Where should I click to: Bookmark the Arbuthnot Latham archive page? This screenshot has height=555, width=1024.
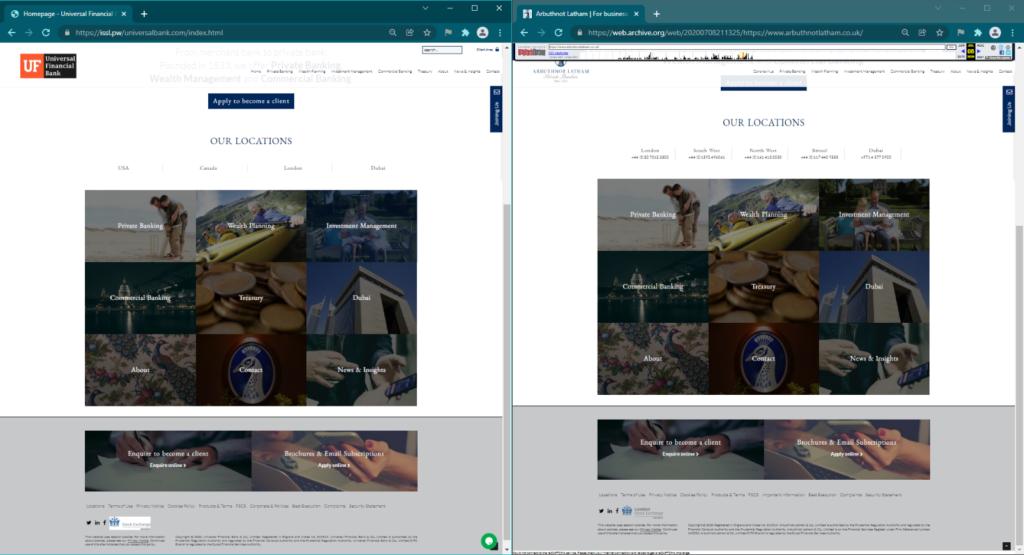point(939,32)
